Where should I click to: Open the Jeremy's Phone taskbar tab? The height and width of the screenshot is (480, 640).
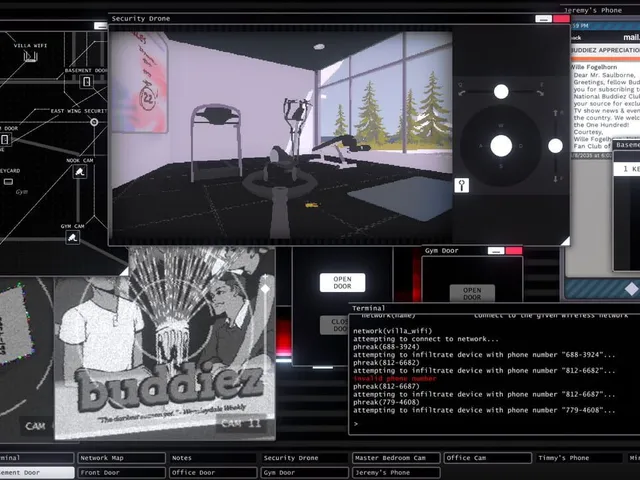(x=396, y=473)
